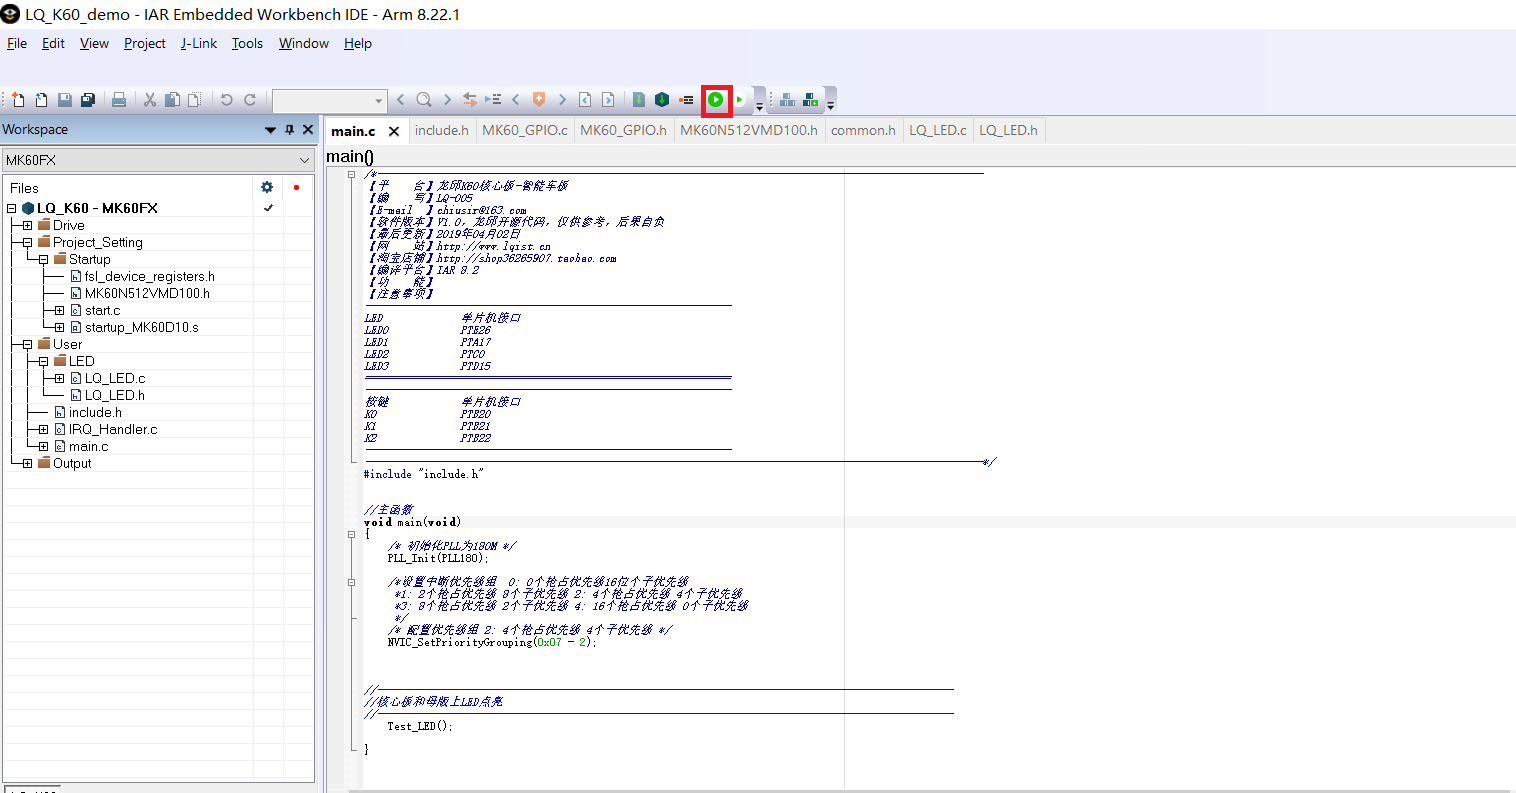Switch to the include.h tab

point(441,130)
